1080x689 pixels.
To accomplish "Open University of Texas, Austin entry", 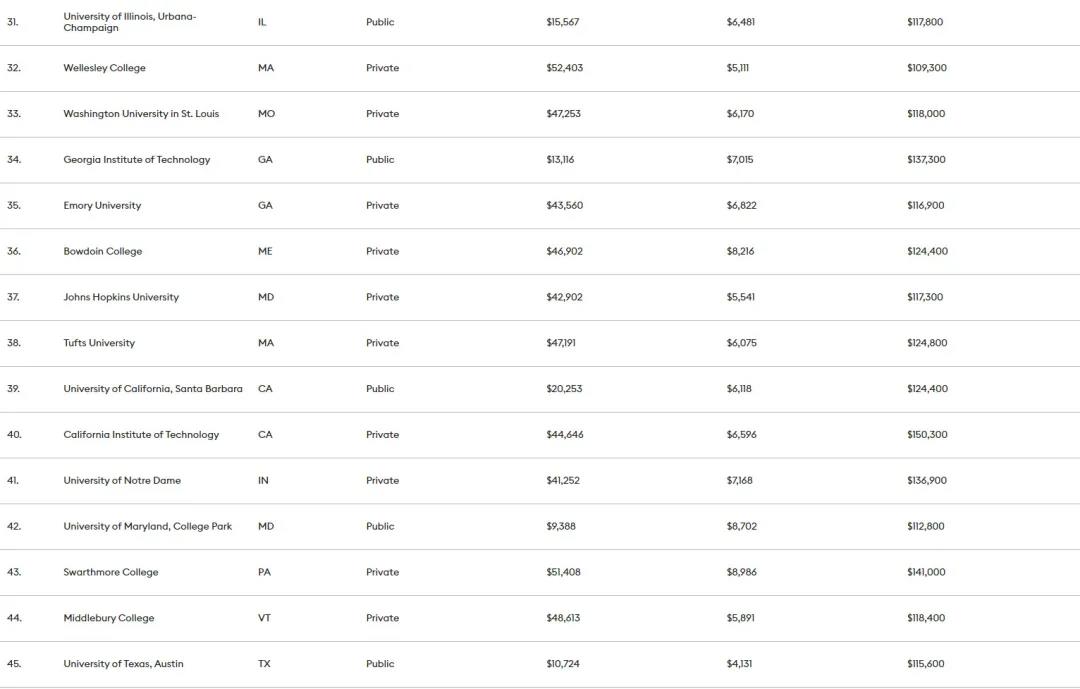I will tap(123, 664).
